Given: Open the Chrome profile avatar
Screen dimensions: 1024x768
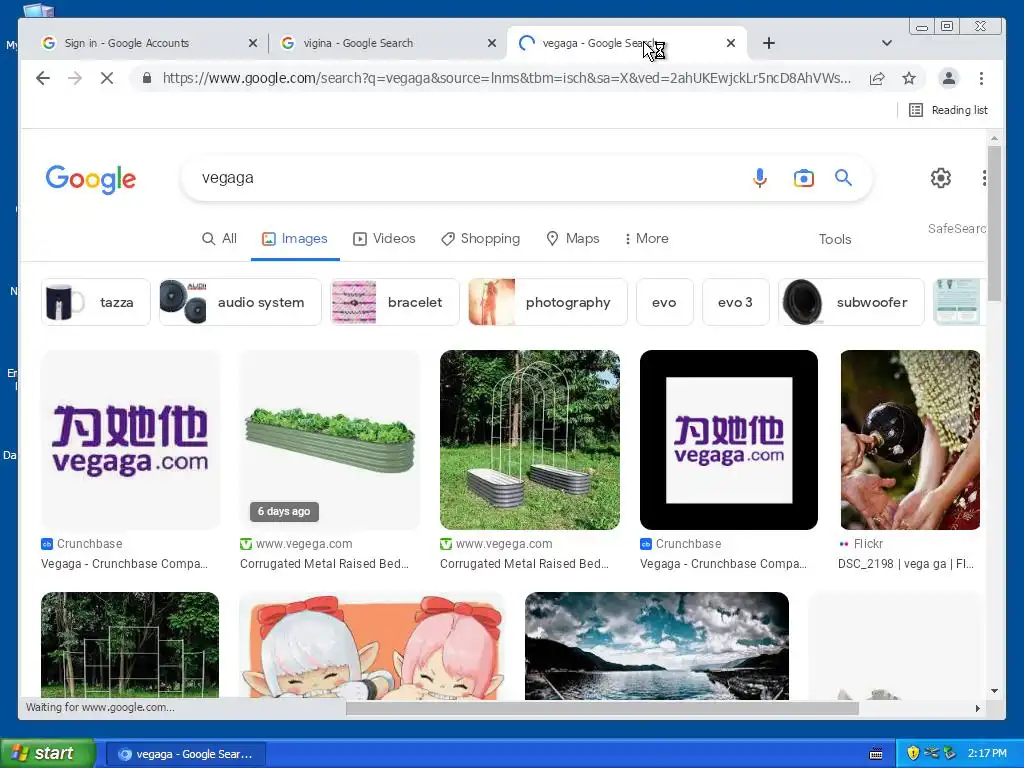Looking at the screenshot, I should tap(948, 78).
